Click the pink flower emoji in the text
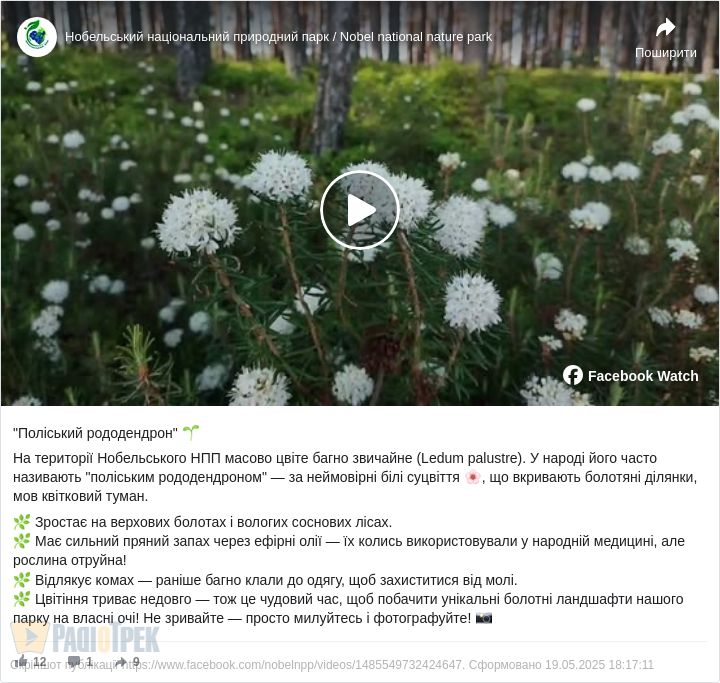The height and width of the screenshot is (683, 720). [x=472, y=477]
